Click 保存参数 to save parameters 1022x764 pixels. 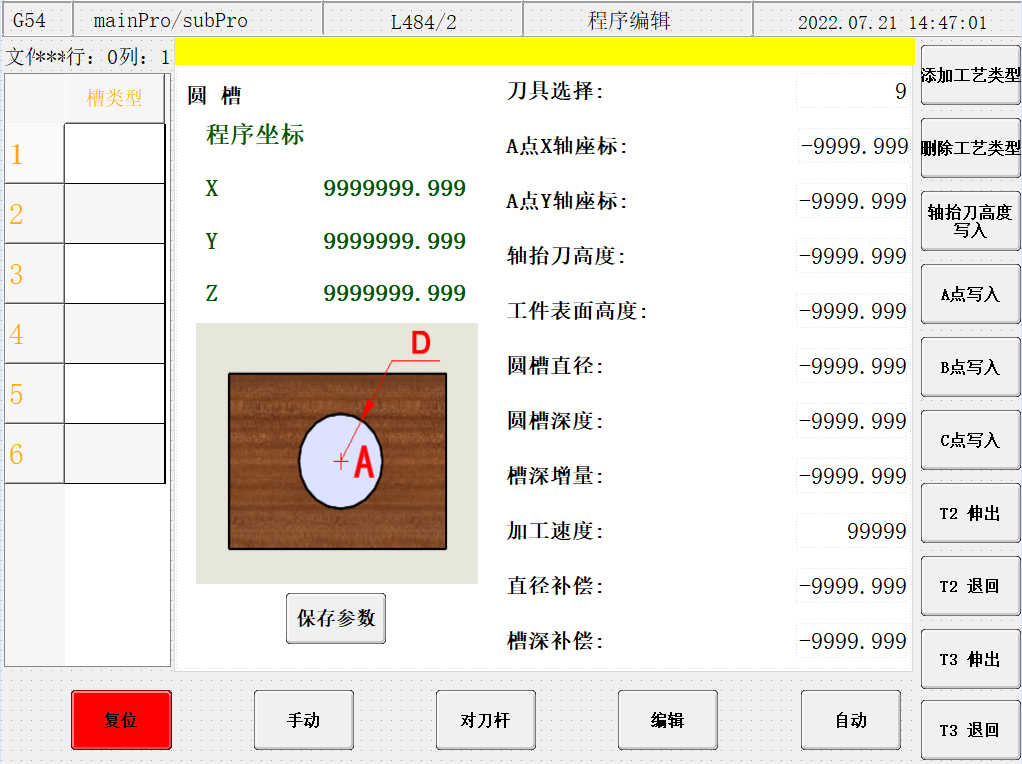pyautogui.click(x=336, y=618)
